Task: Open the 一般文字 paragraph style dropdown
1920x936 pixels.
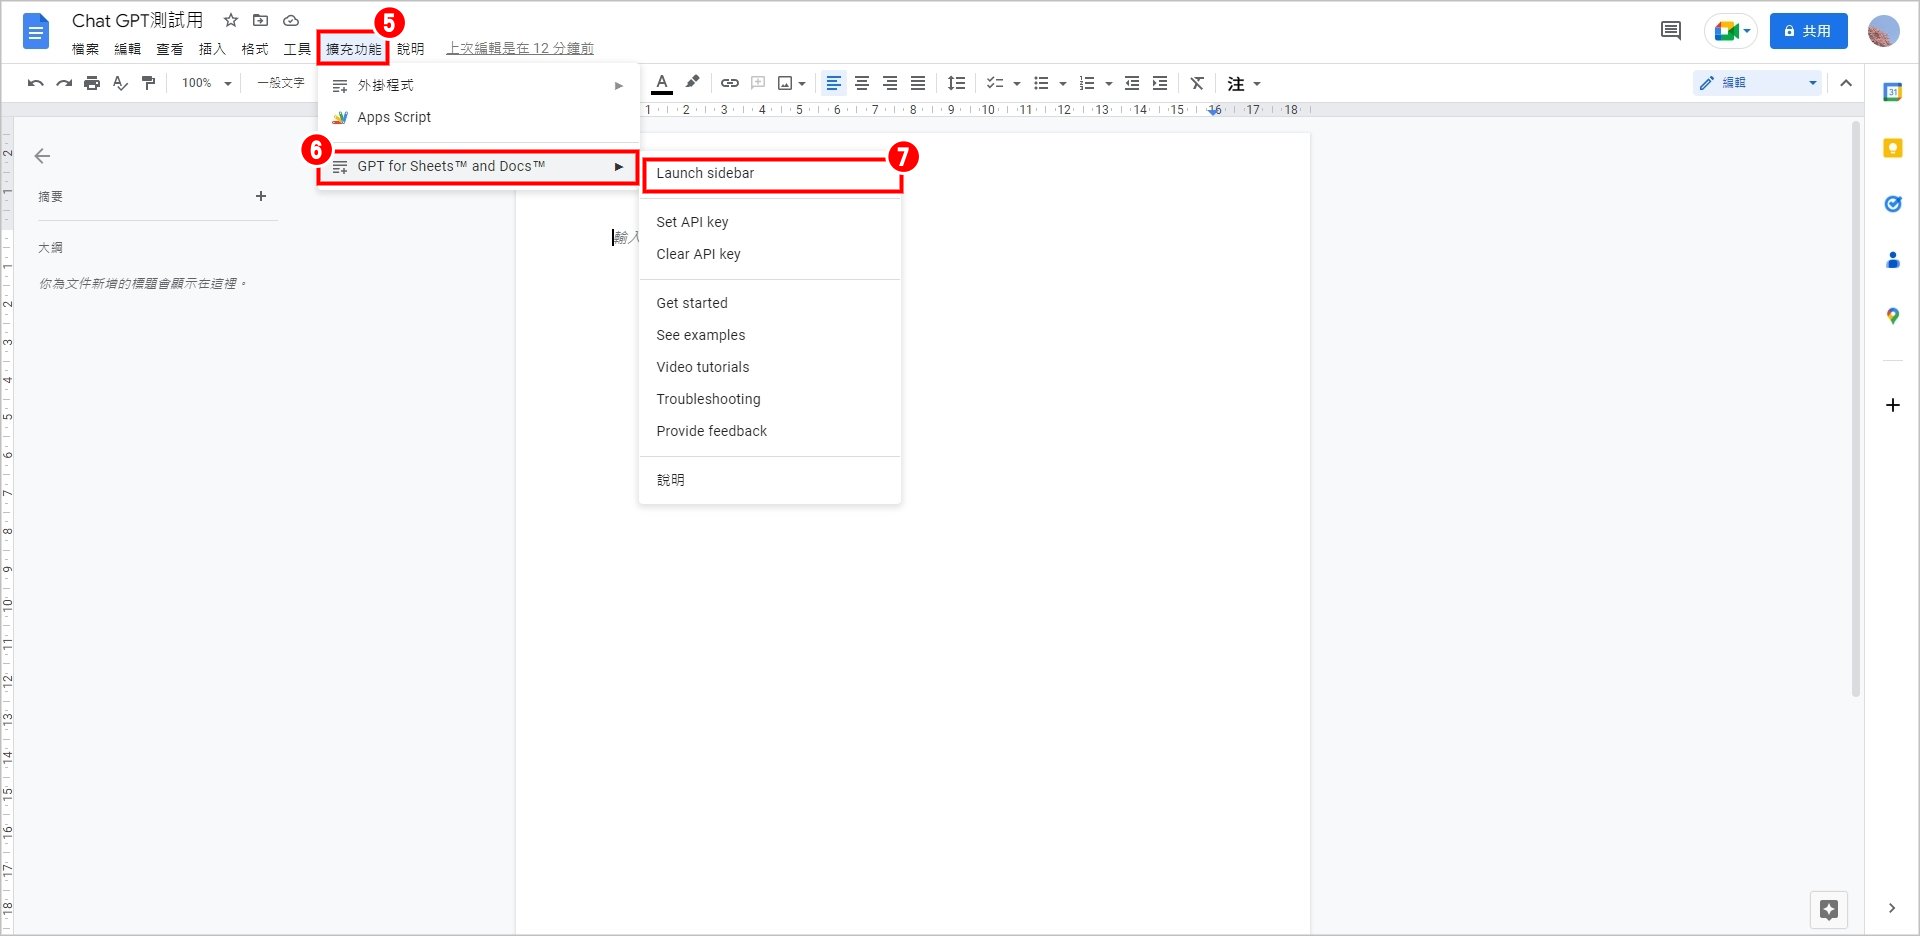Action: click(280, 83)
